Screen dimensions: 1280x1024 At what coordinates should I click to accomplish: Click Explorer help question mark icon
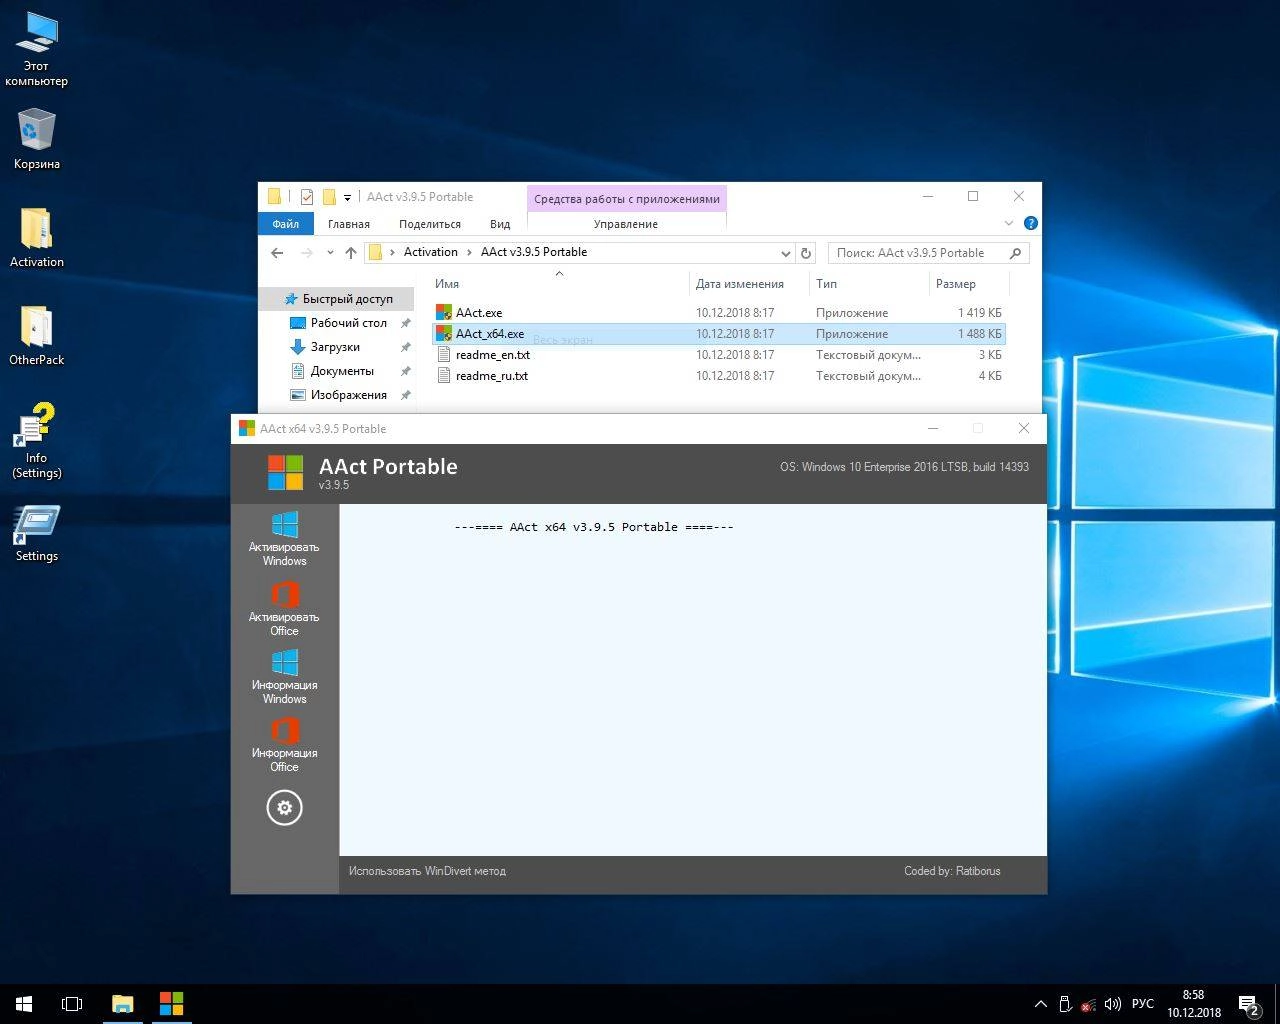click(1031, 223)
